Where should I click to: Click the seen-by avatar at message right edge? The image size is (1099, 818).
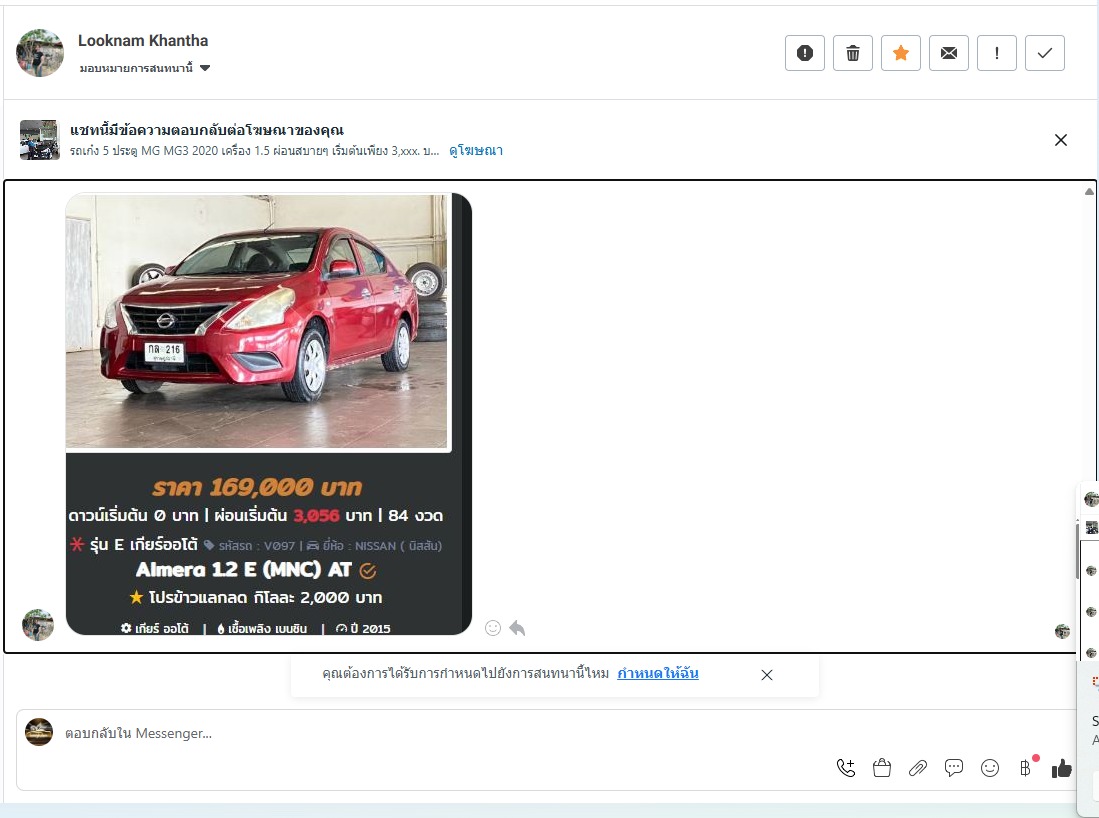(1063, 631)
